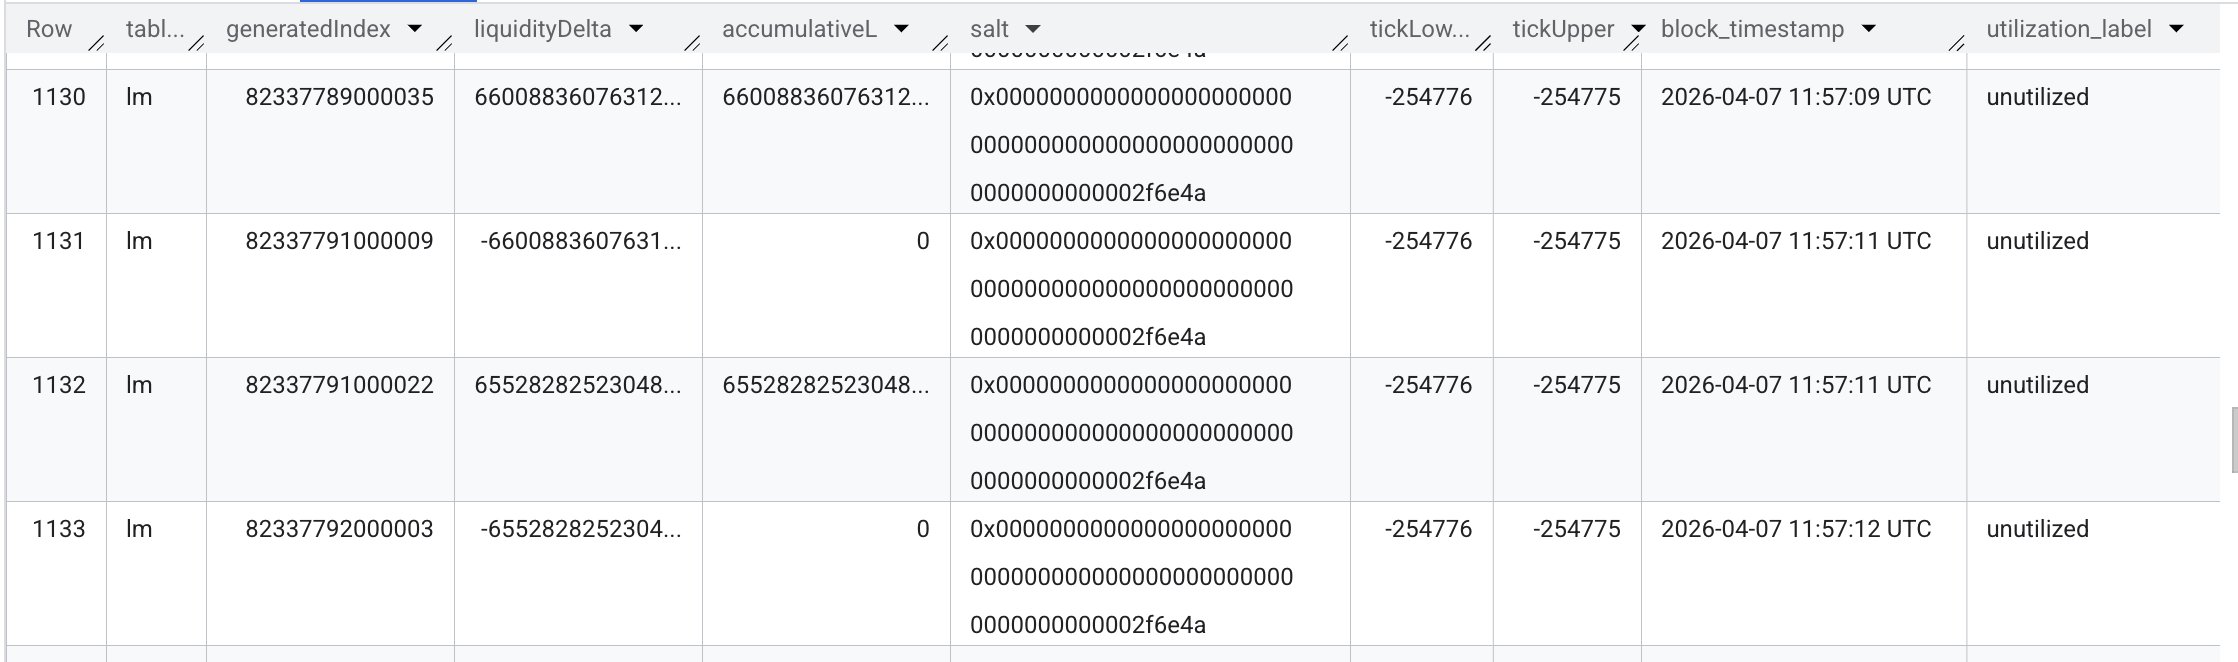This screenshot has height=662, width=2238.
Task: Open the generatedIndex column dropdown menu
Action: click(x=415, y=29)
